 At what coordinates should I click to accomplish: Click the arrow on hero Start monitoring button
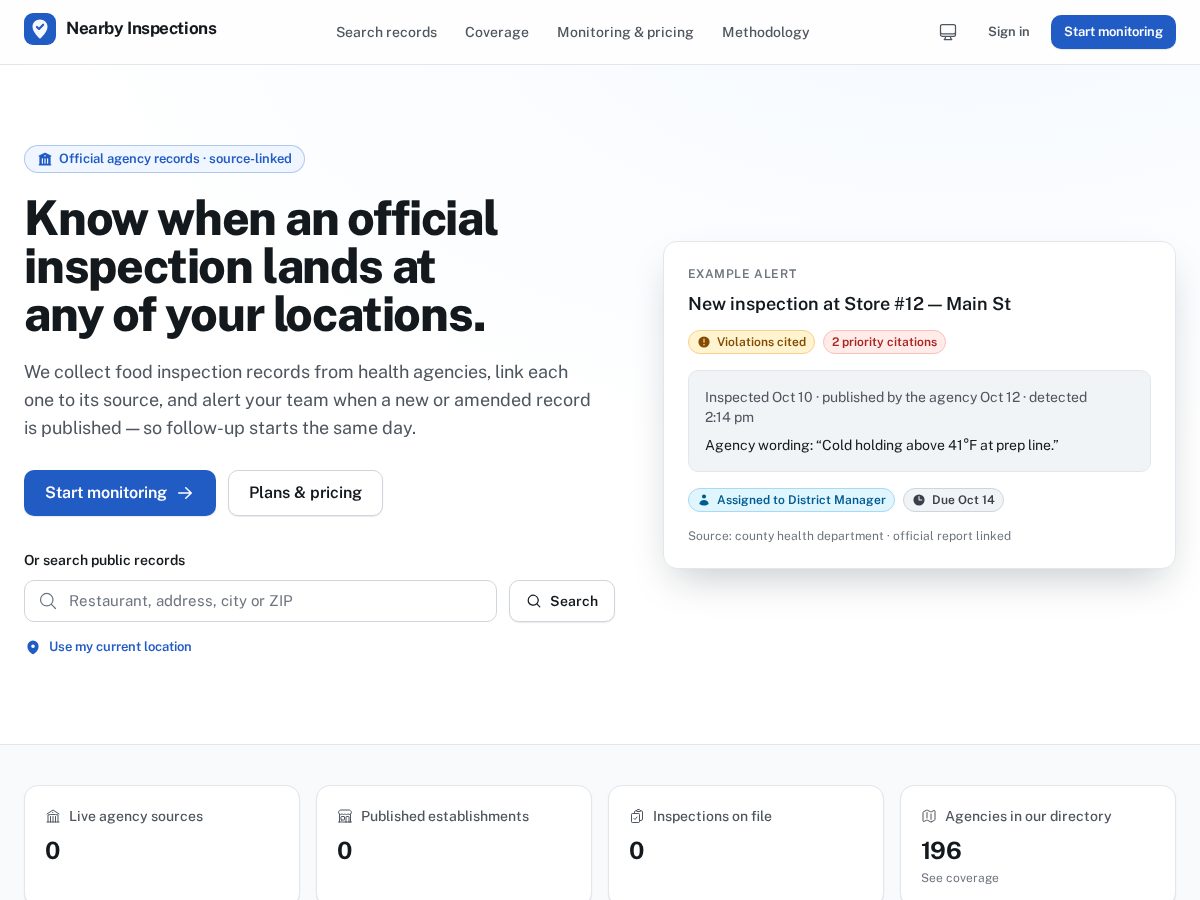[185, 493]
